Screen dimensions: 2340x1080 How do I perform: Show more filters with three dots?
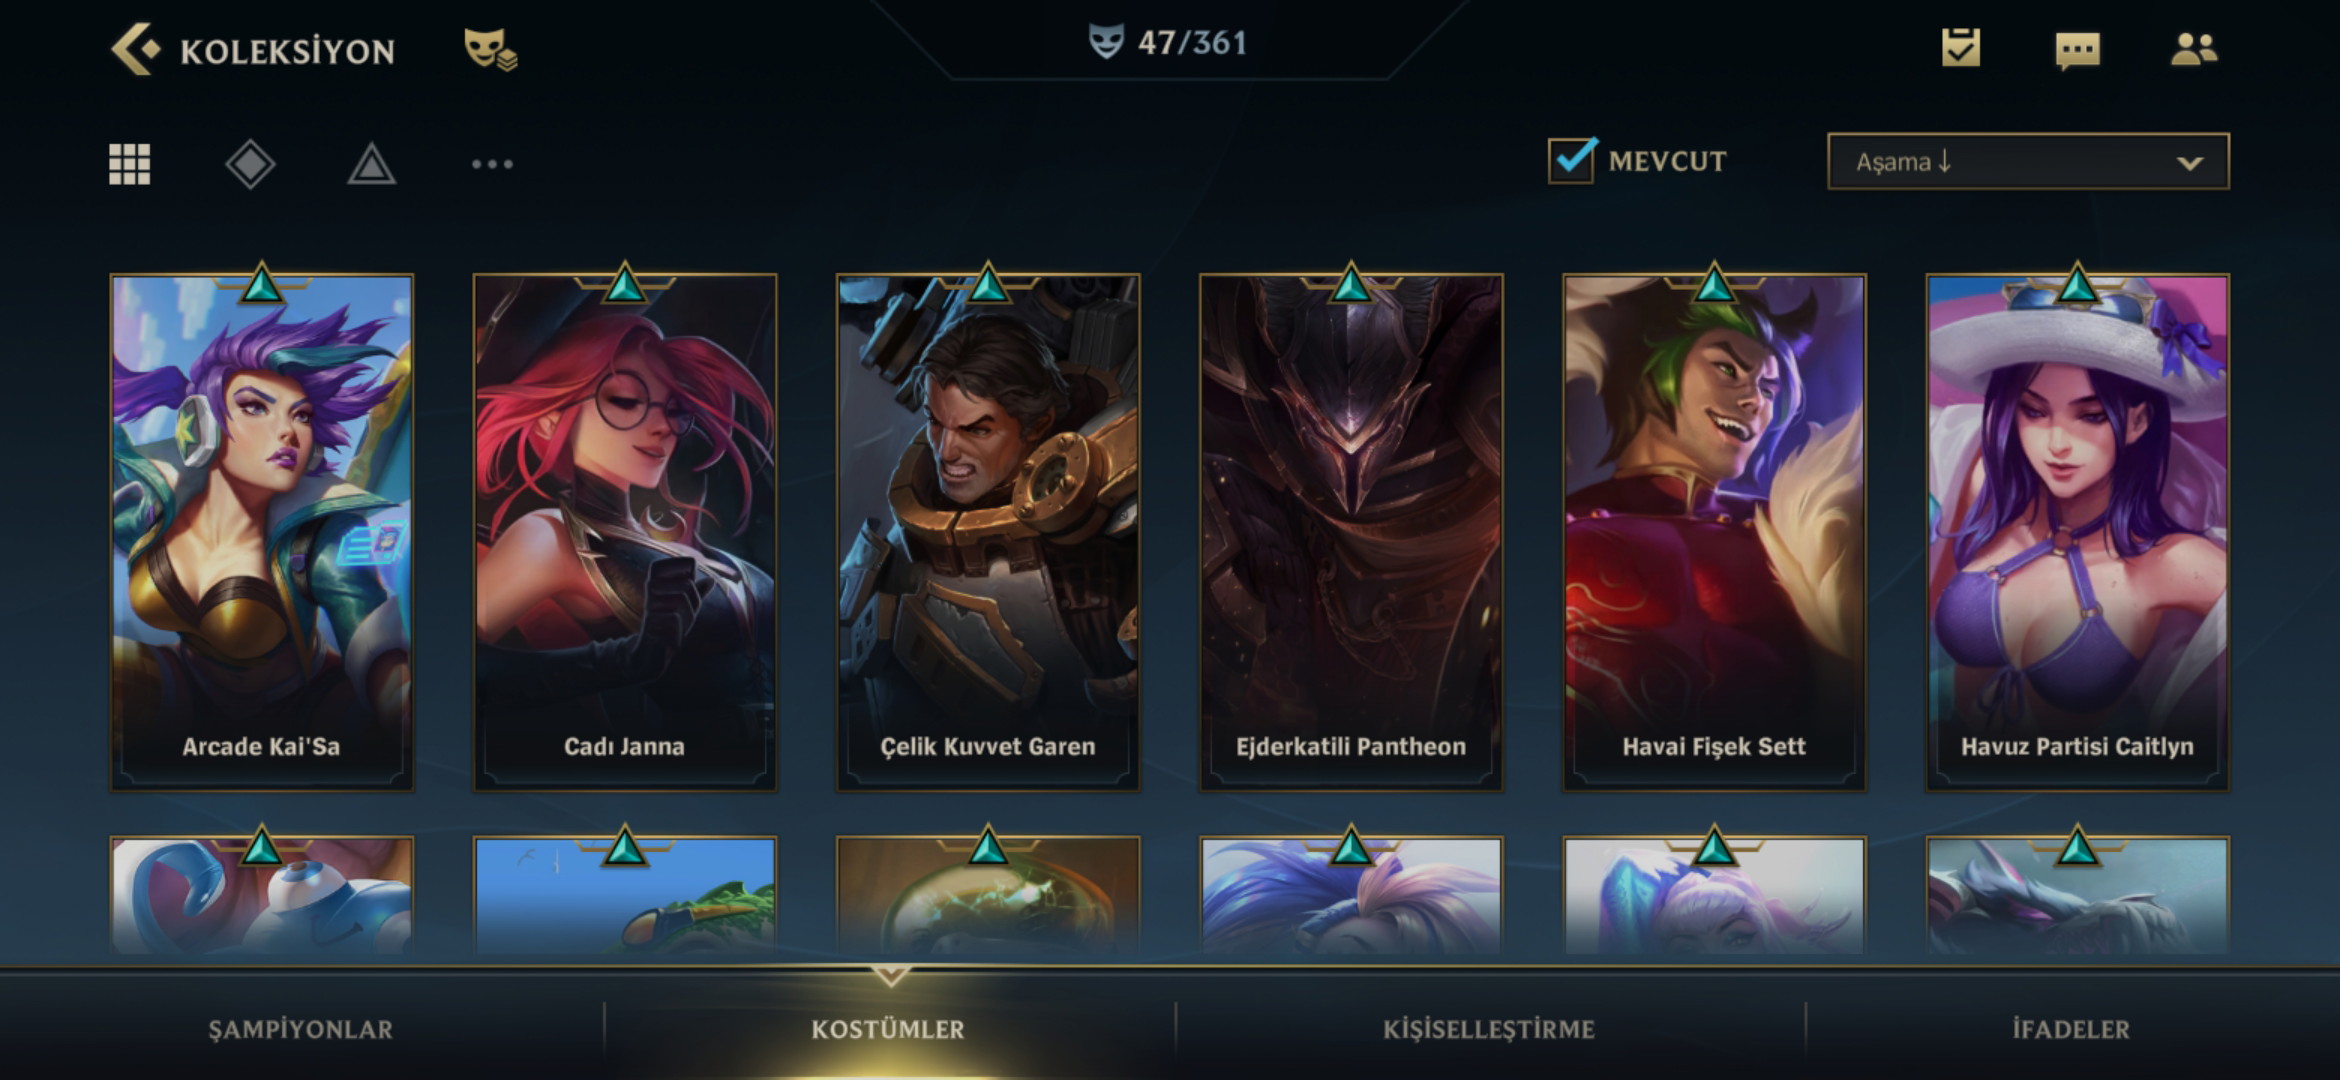492,164
